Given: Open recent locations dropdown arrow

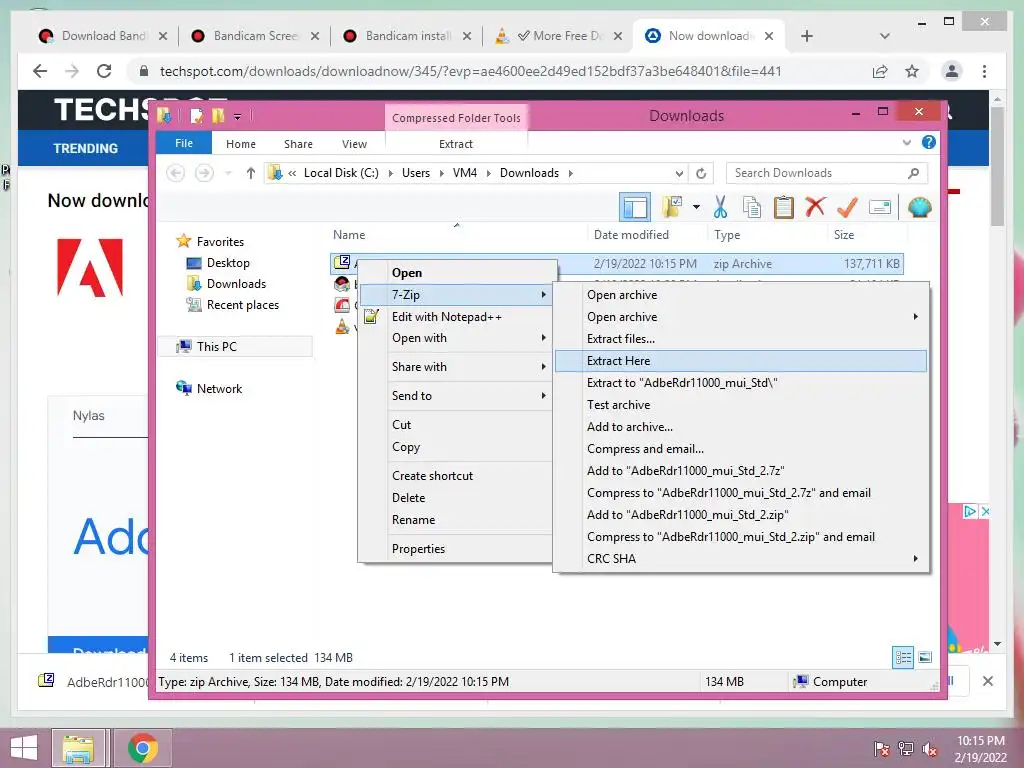Looking at the screenshot, I should click(x=228, y=173).
